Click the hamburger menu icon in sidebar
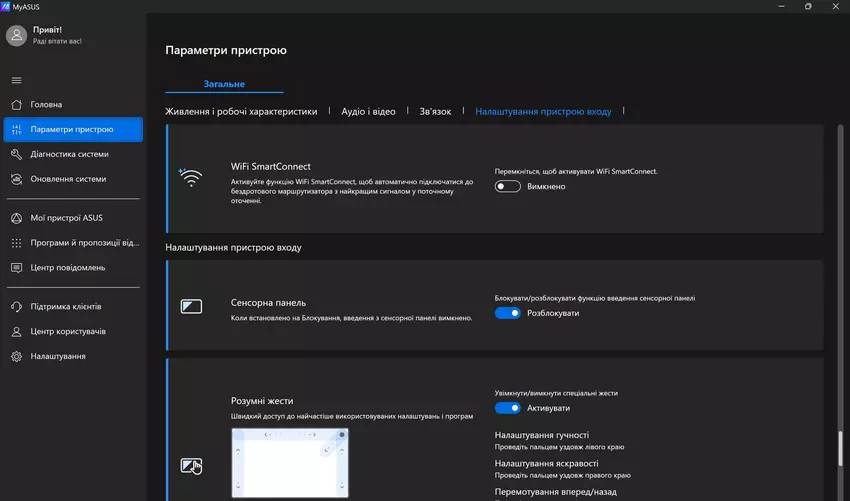850x501 pixels. pyautogui.click(x=16, y=80)
